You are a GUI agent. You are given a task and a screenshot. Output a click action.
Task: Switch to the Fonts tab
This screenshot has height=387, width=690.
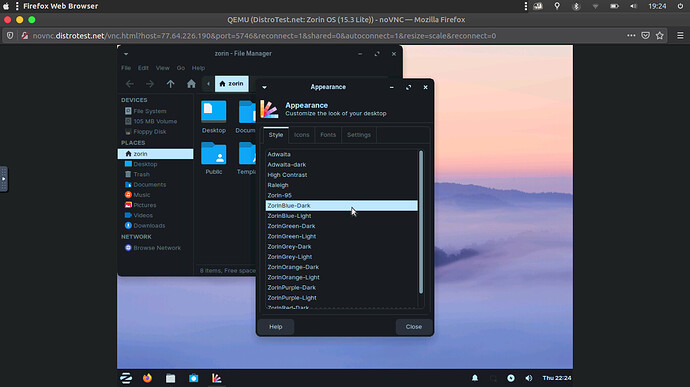328,135
